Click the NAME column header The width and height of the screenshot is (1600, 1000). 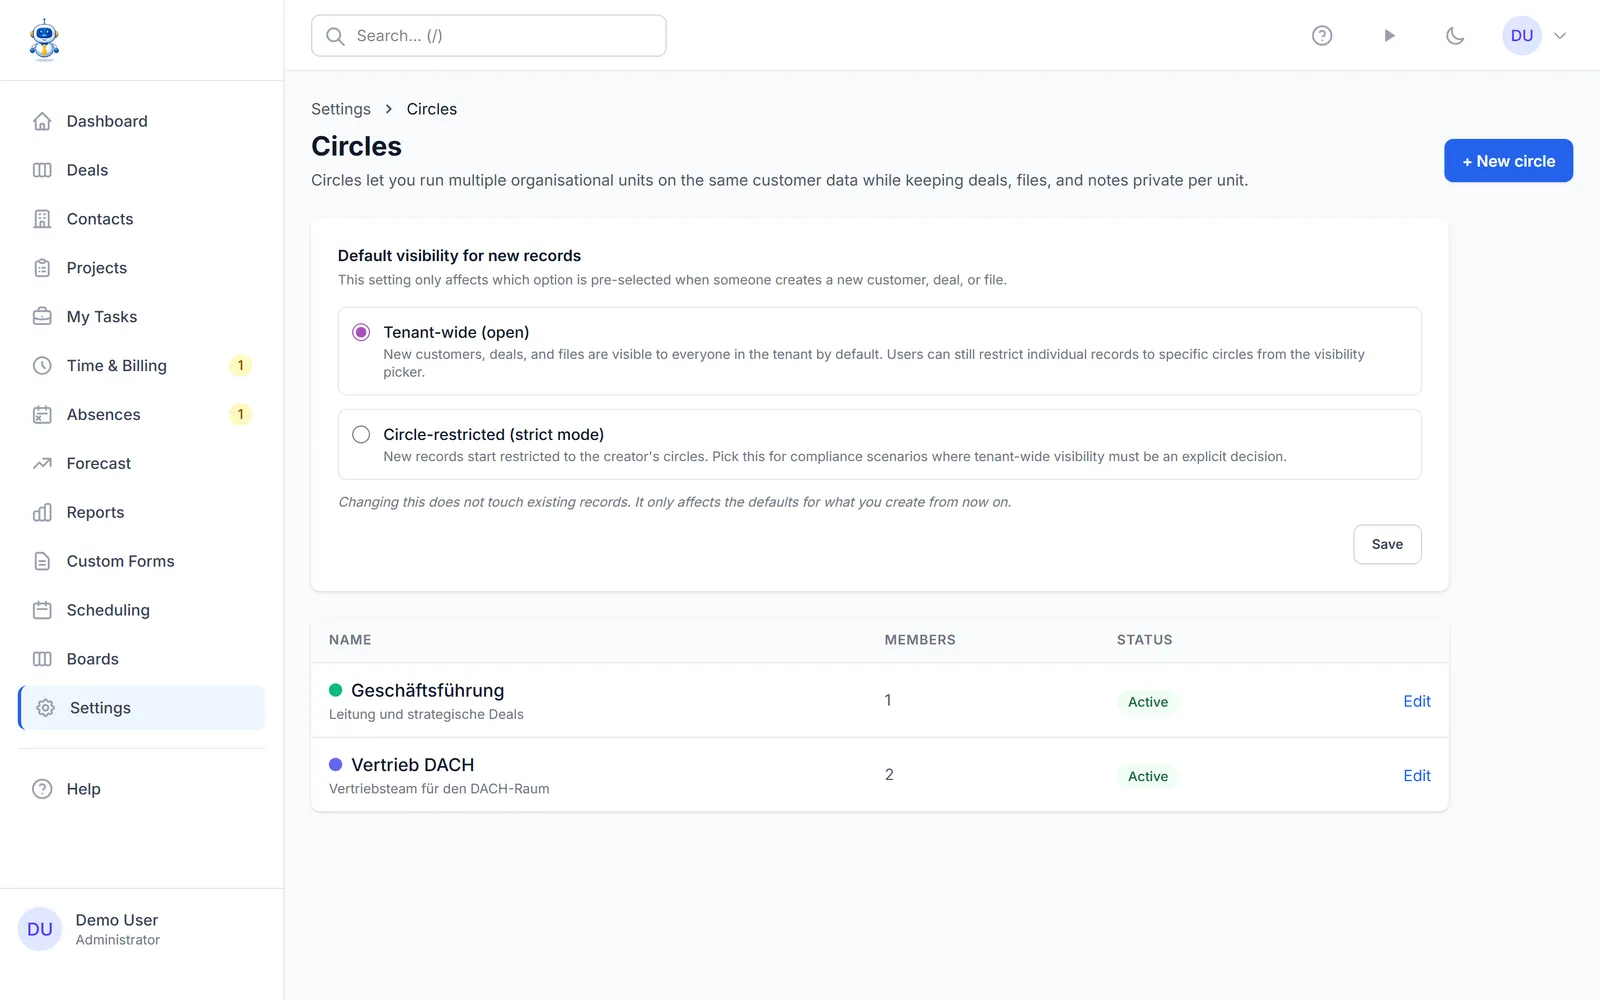[350, 640]
